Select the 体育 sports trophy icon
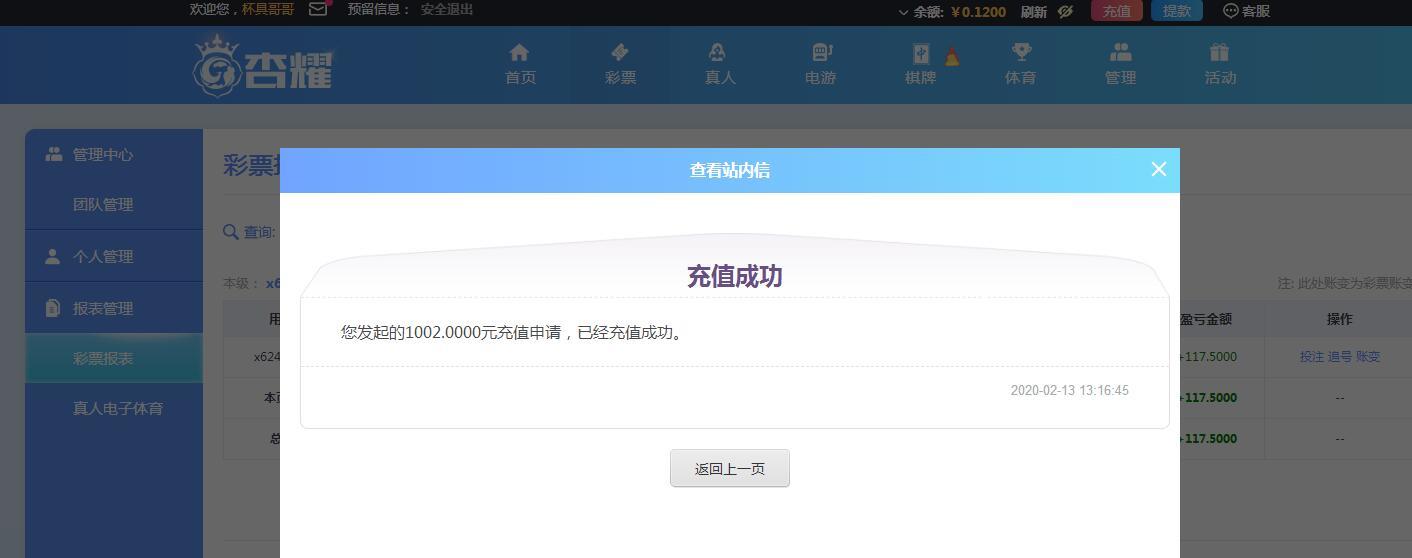This screenshot has height=558, width=1412. pos(1020,53)
